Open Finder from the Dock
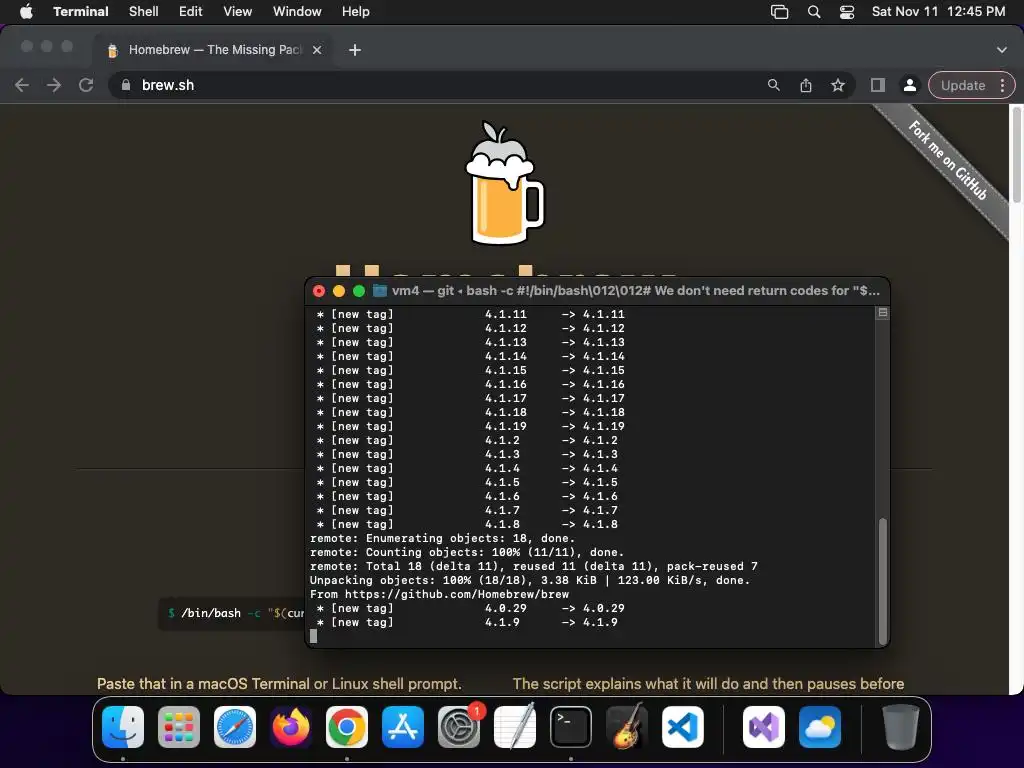Image resolution: width=1024 pixels, height=768 pixels. coord(123,727)
